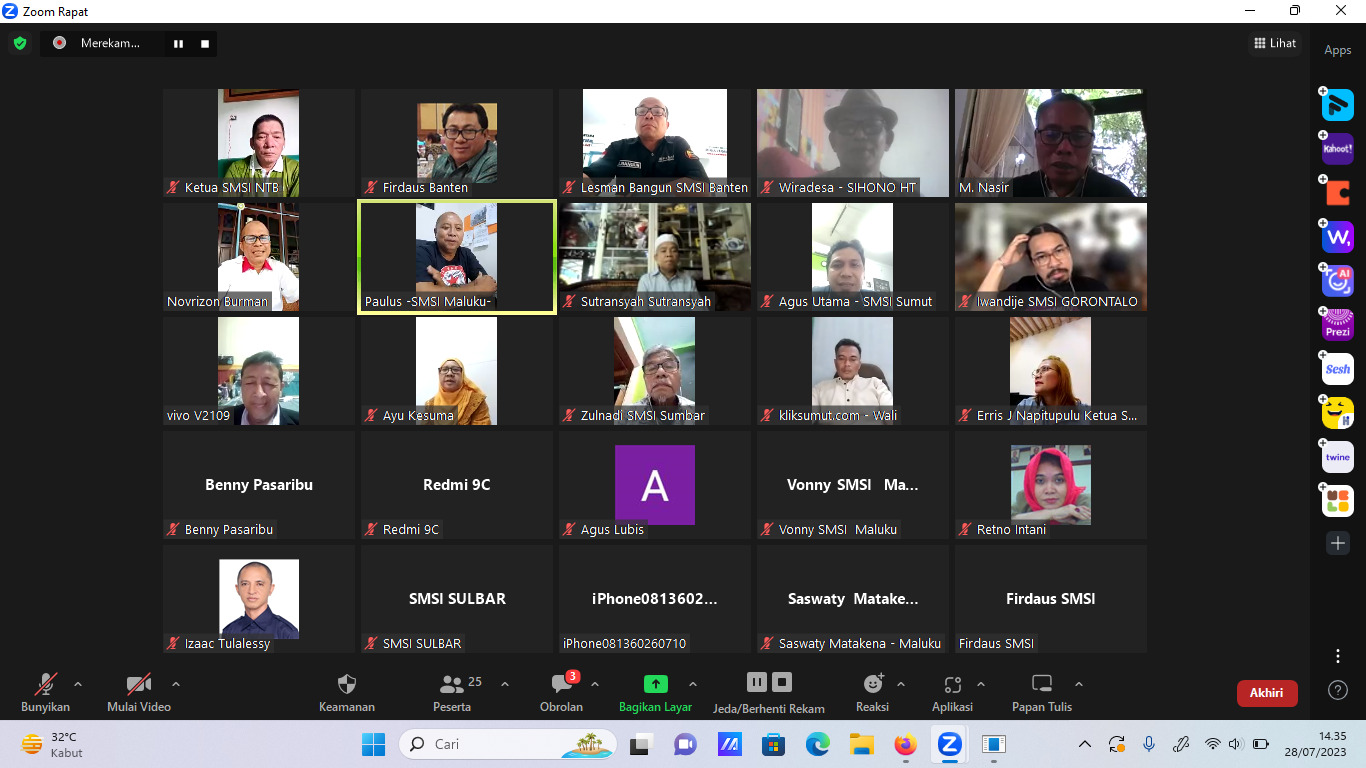Unmute microphone with Bunyikan button
The height and width of the screenshot is (768, 1366).
coord(46,685)
